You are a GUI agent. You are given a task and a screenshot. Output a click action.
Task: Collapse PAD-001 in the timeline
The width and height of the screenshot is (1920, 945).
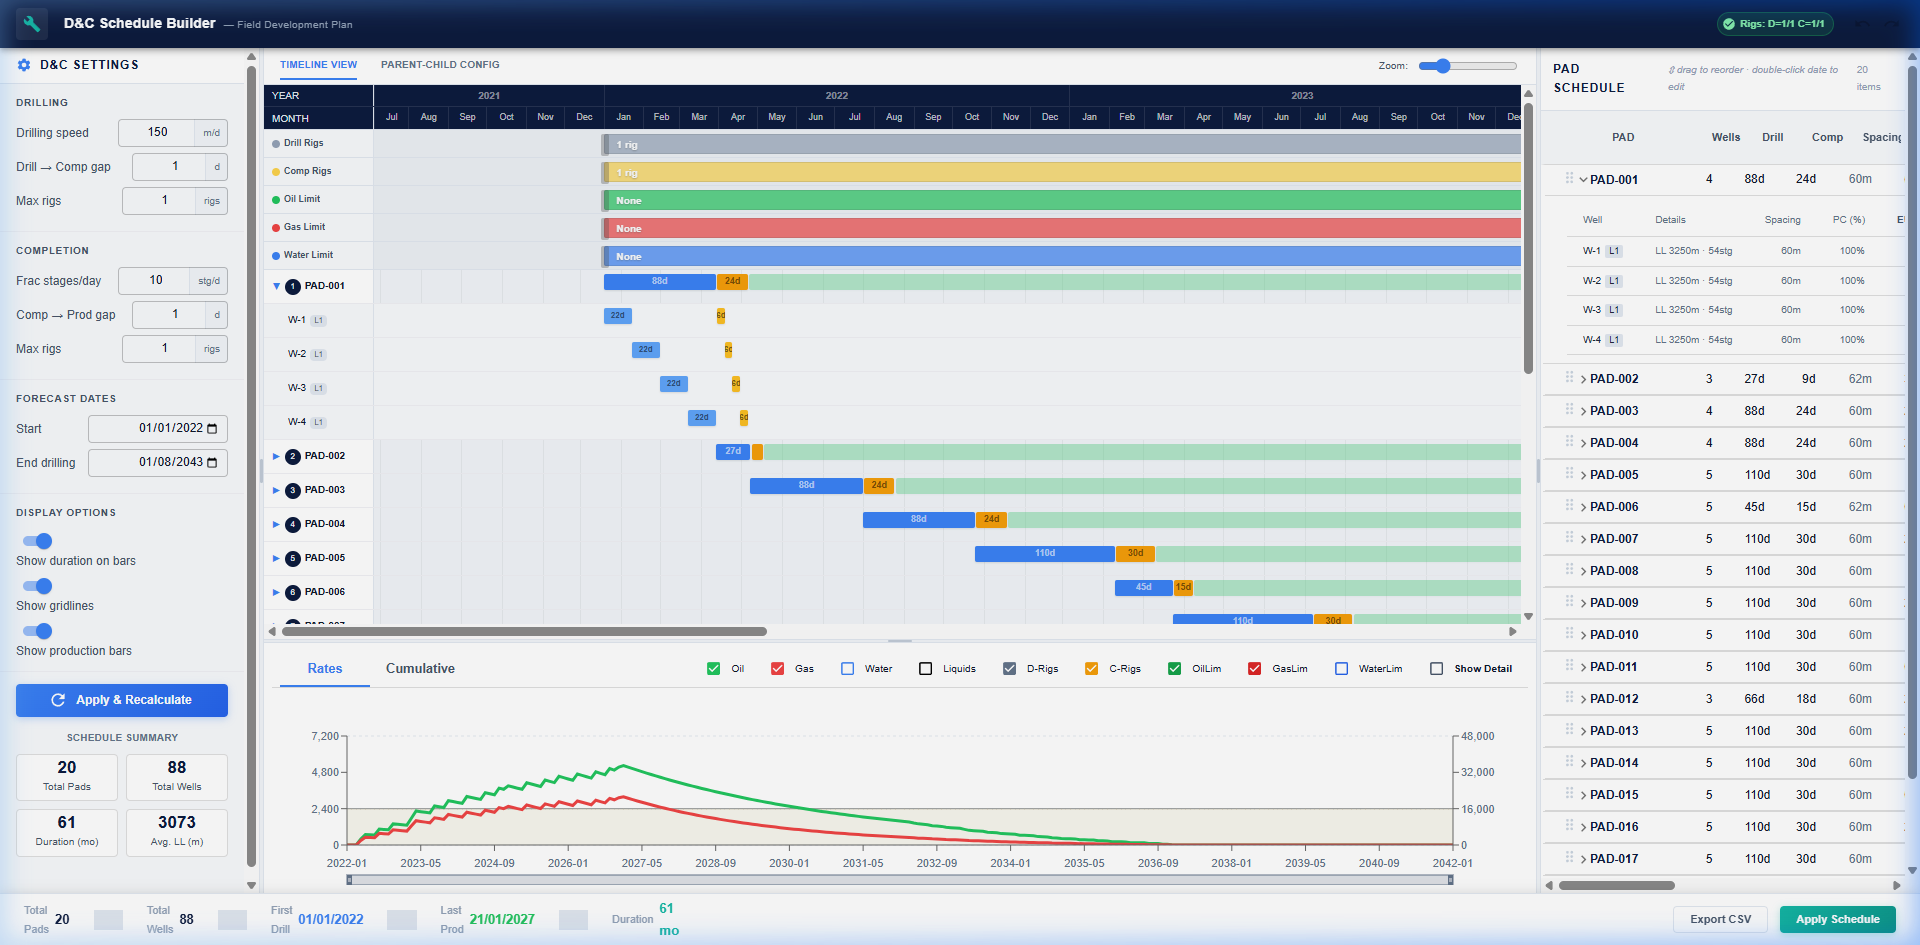(x=277, y=287)
